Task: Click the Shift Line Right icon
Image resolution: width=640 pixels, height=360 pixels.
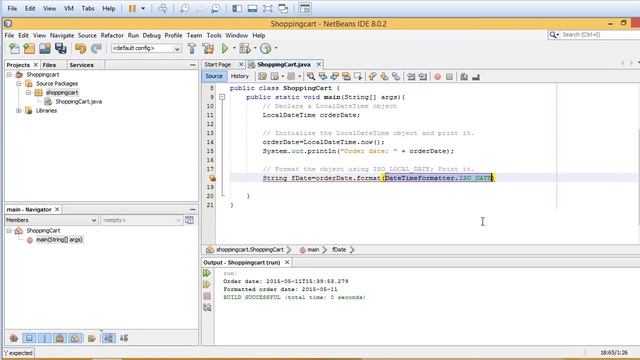Action: (423, 76)
